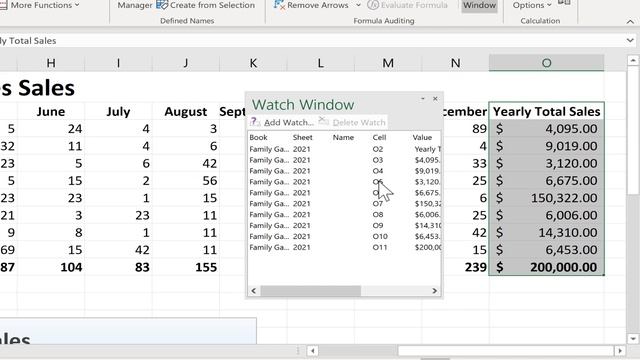Click Remove Arrows button
Screen dimensions: 640x360
click(x=311, y=5)
